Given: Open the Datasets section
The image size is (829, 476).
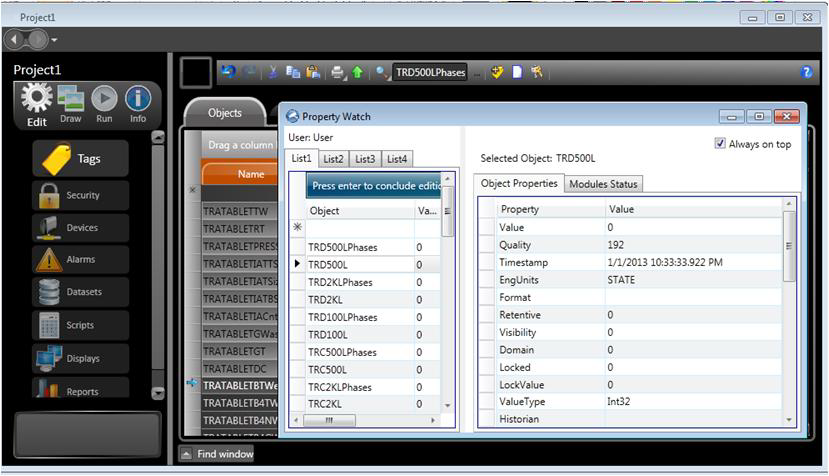Looking at the screenshot, I should [x=81, y=292].
